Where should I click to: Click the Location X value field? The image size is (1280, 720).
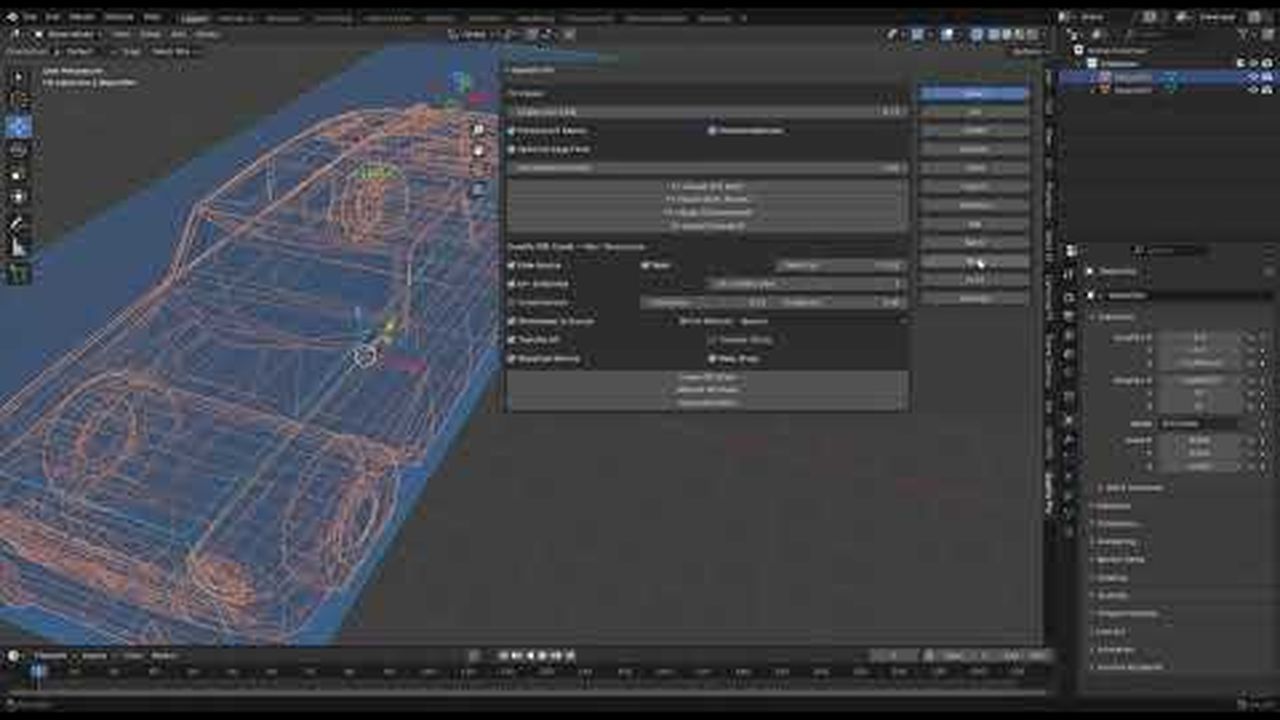(x=1200, y=339)
